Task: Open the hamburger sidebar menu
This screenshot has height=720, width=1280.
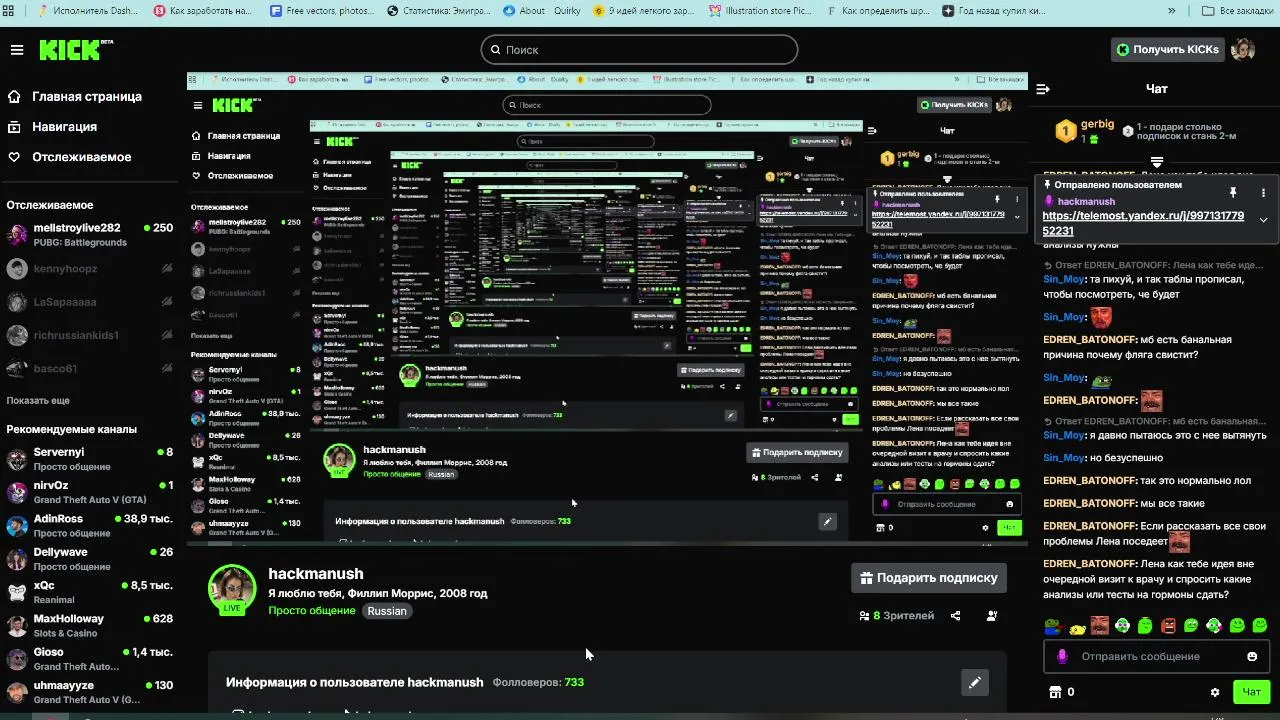Action: click(x=16, y=50)
